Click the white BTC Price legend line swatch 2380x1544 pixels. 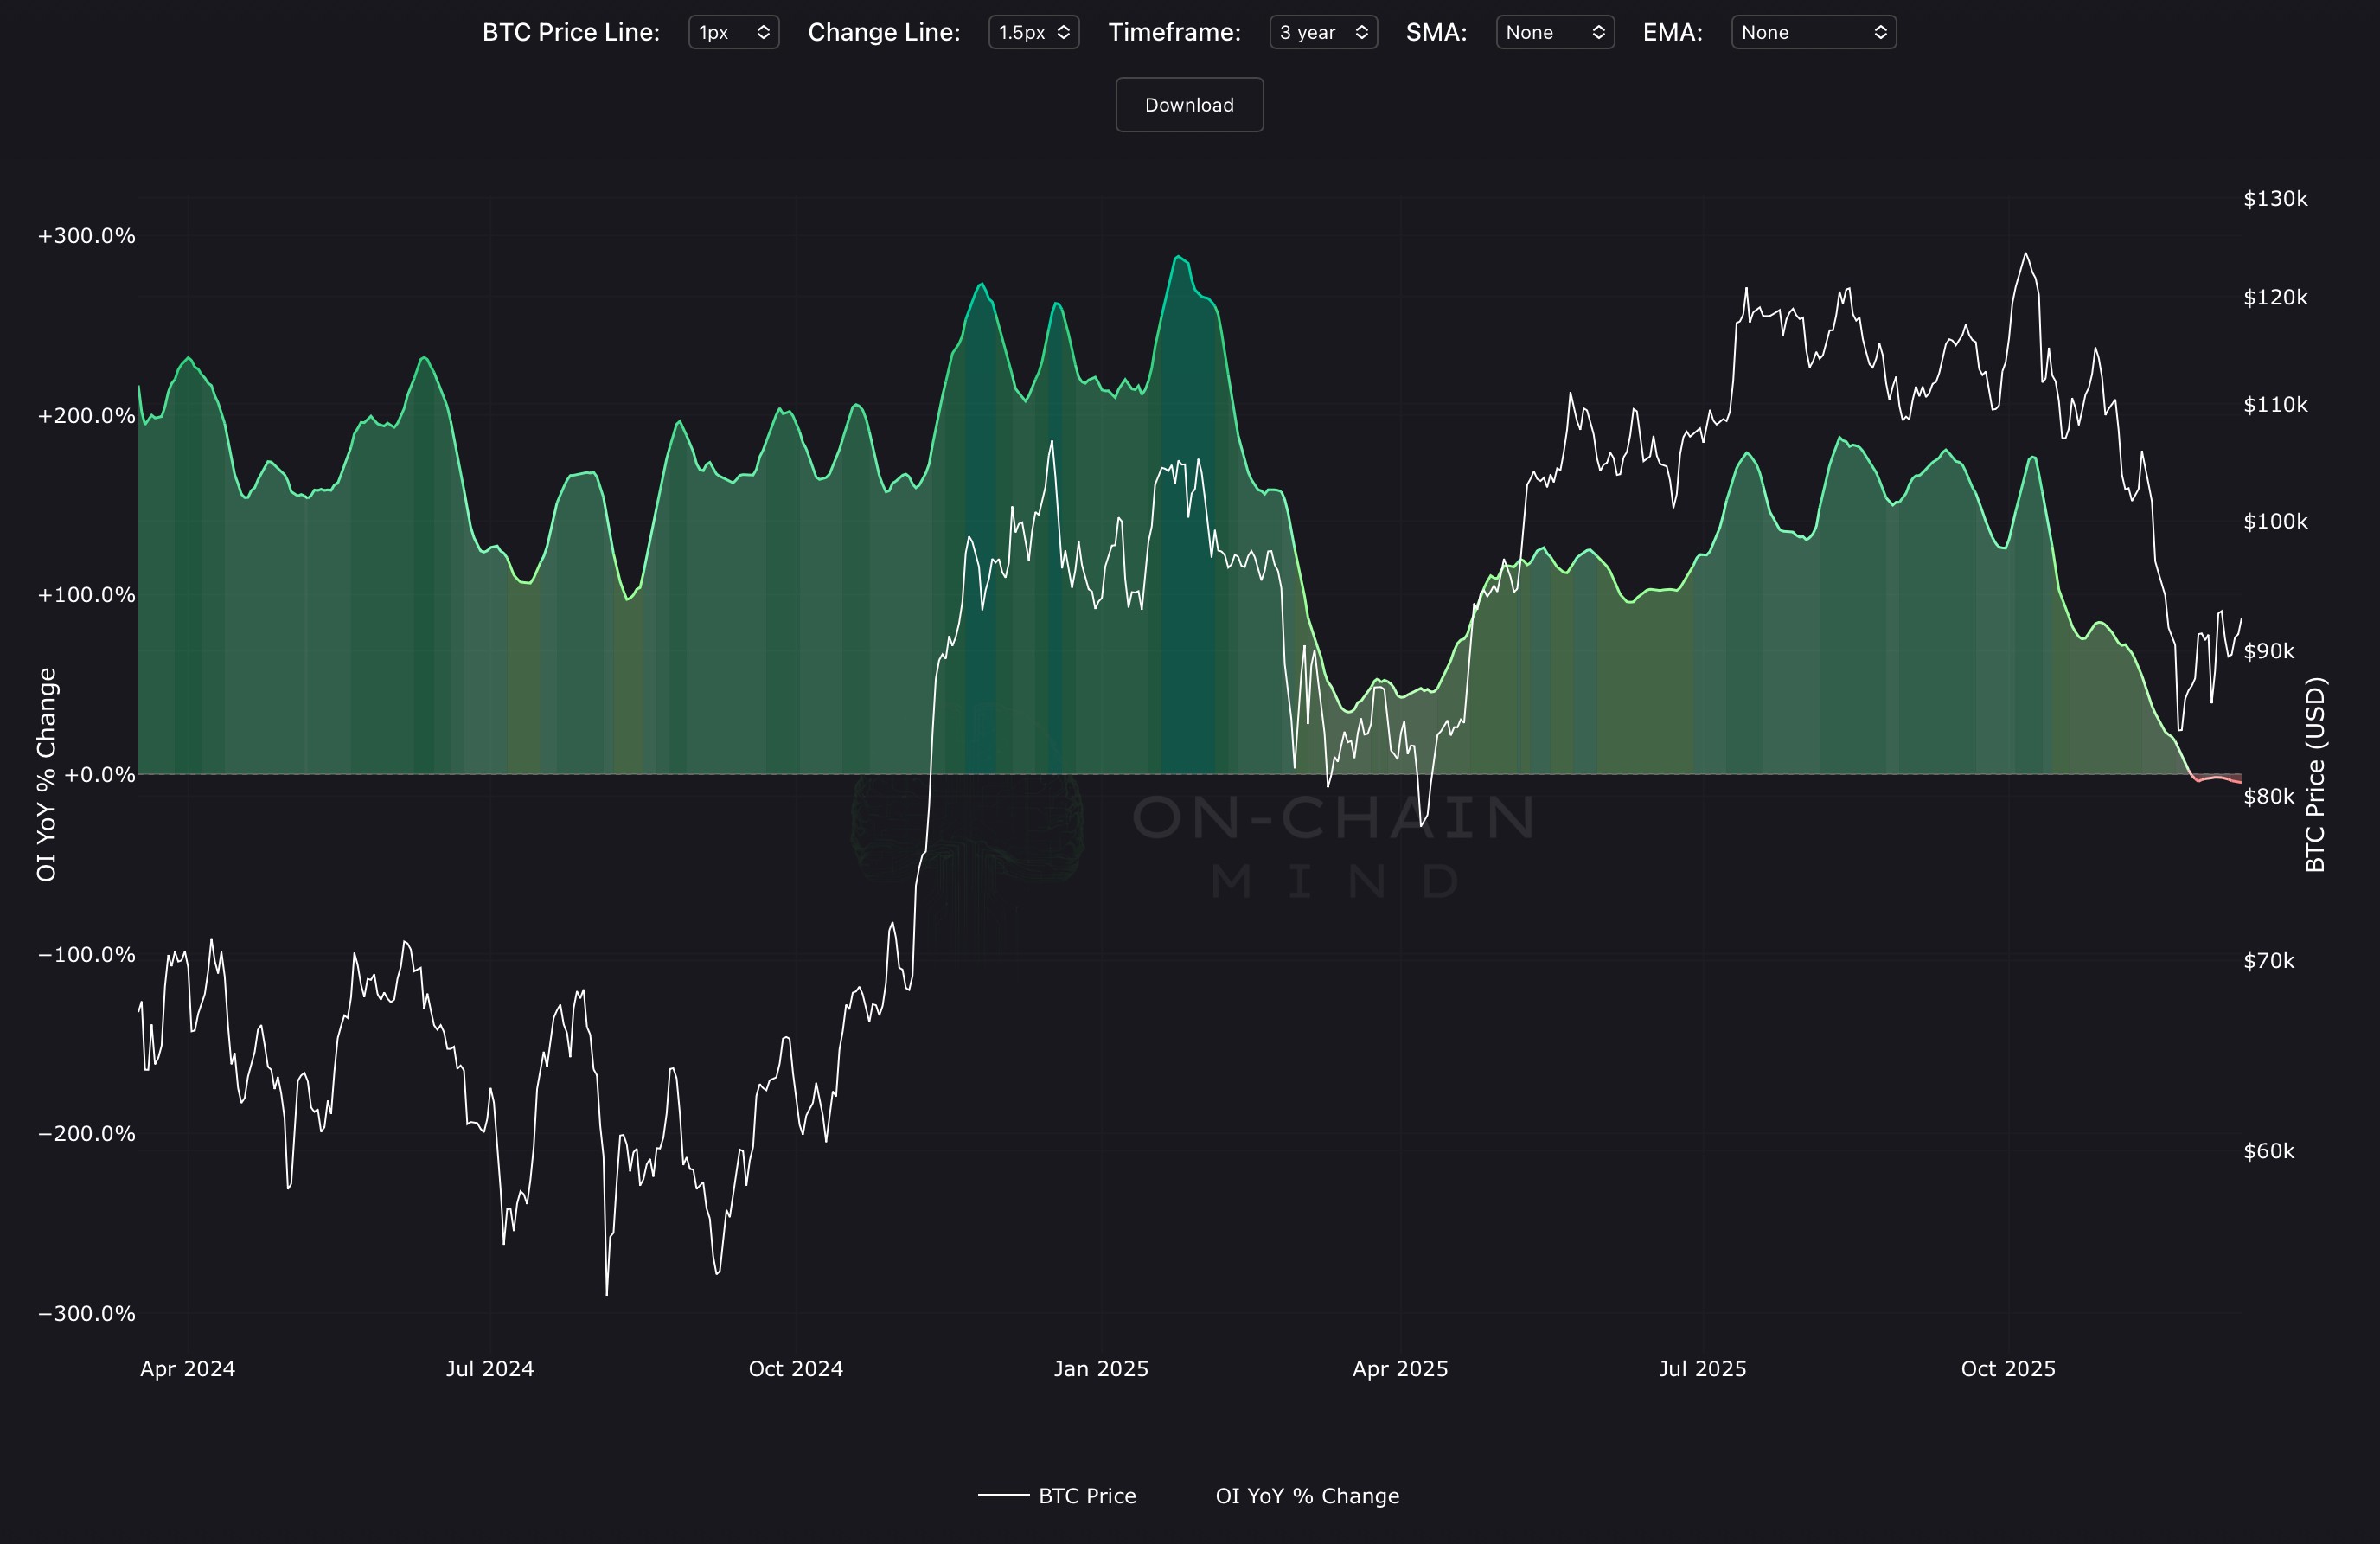pyautogui.click(x=1003, y=1496)
